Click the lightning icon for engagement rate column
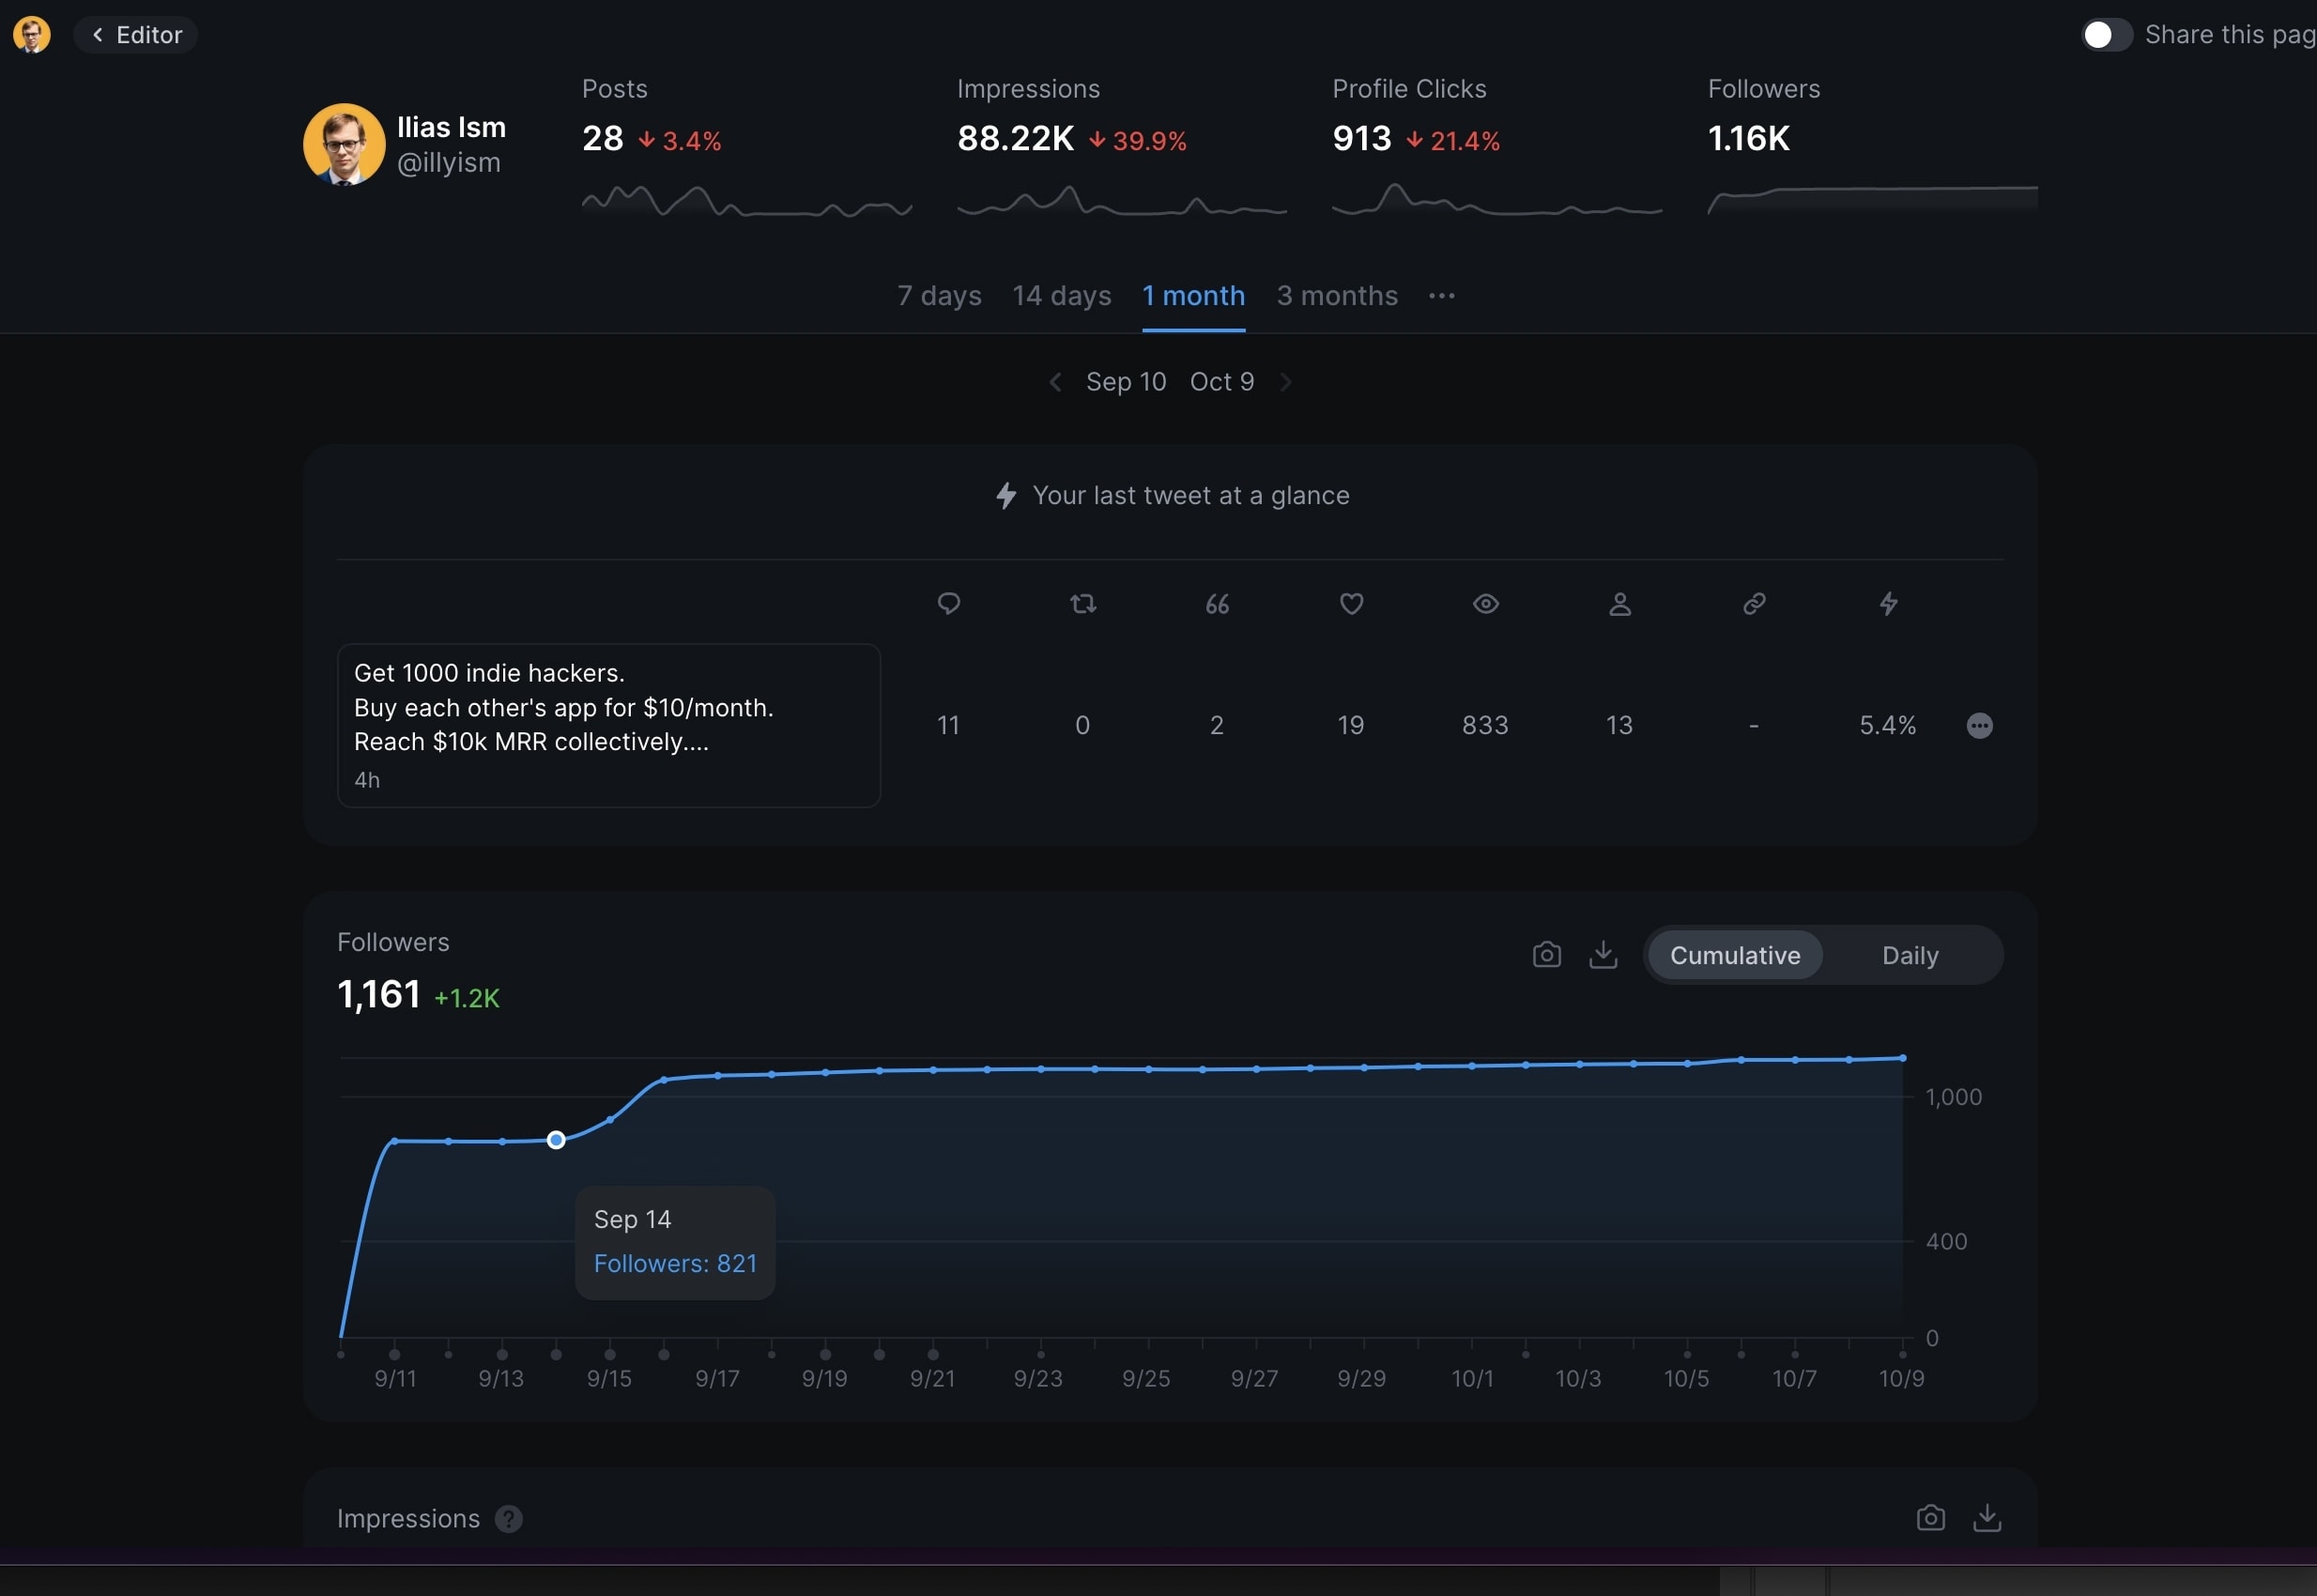Screen dimensions: 2317x1596 click(1888, 604)
